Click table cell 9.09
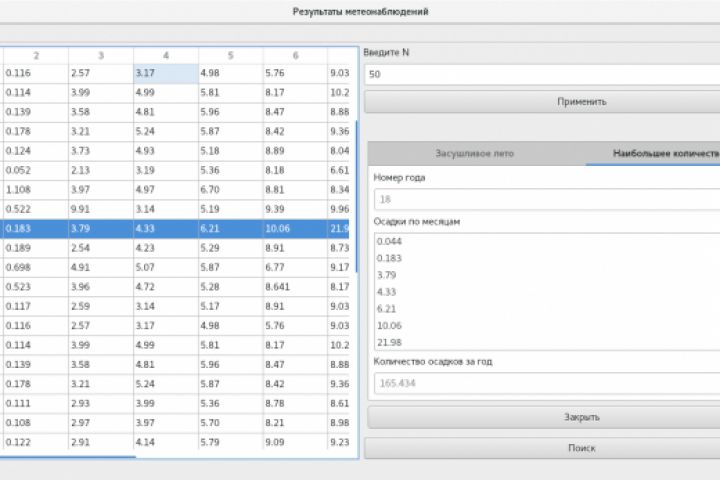This screenshot has height=480, width=720. (x=295, y=442)
